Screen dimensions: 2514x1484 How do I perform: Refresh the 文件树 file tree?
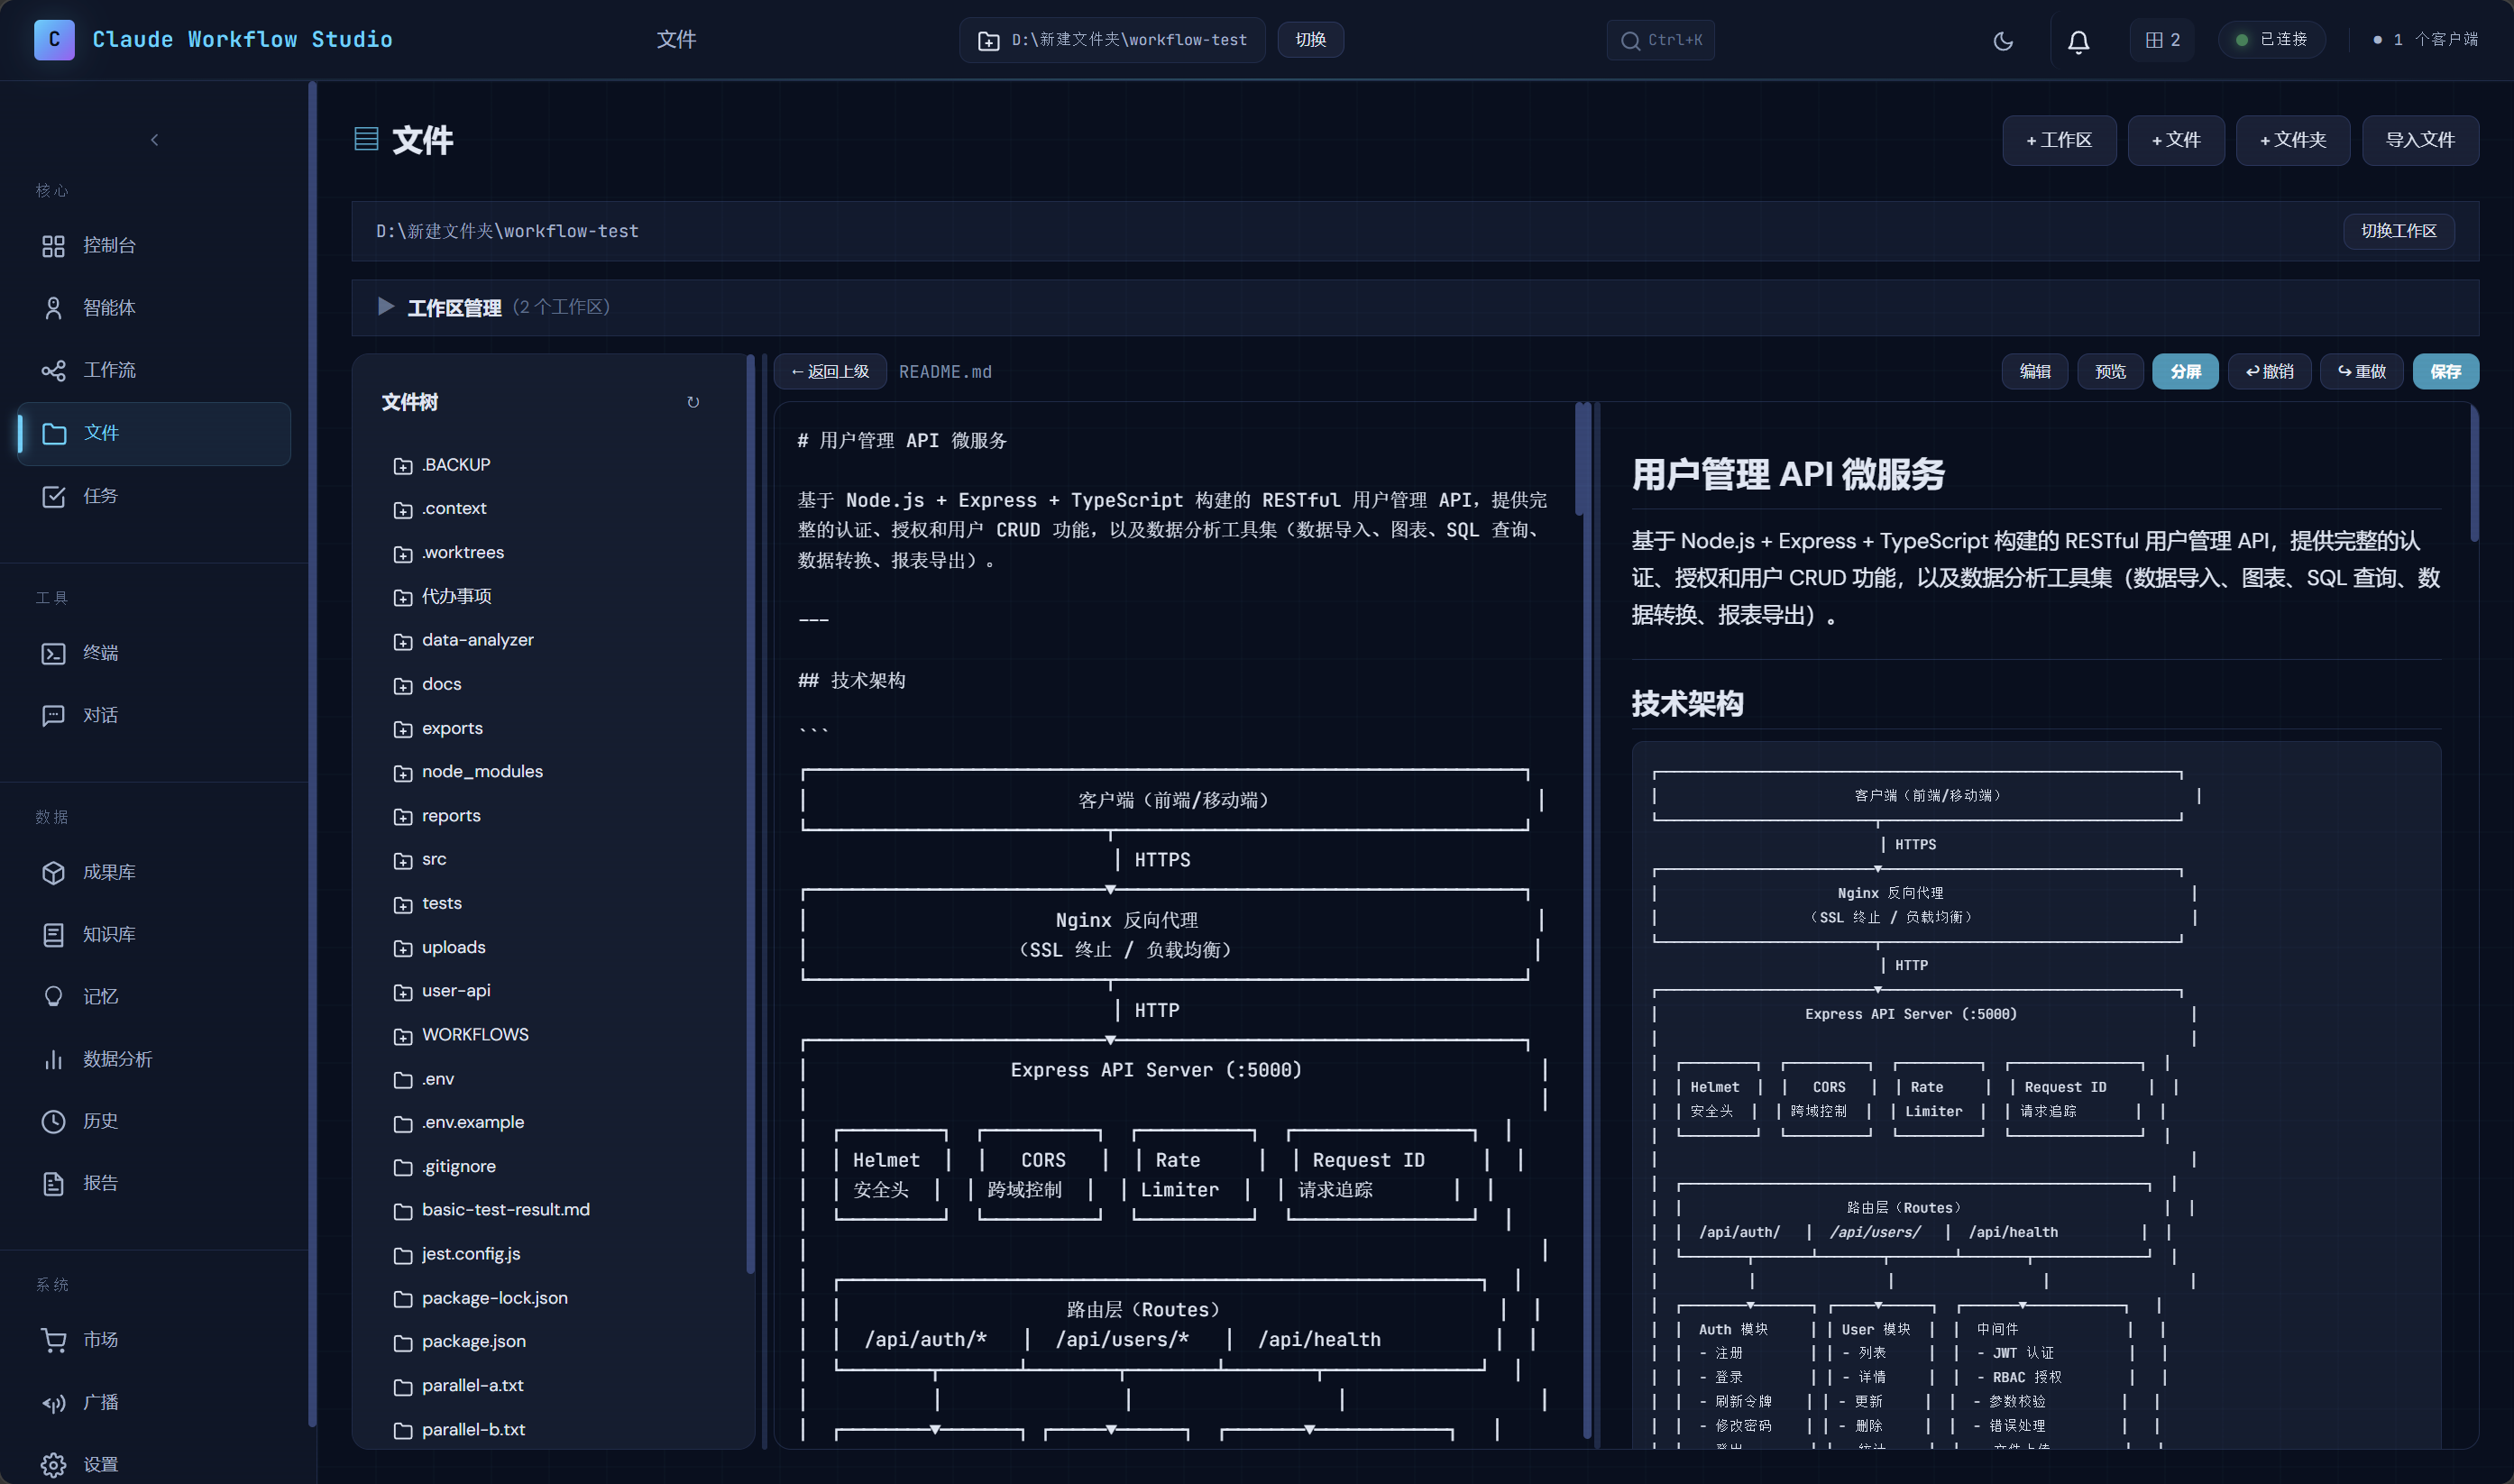click(693, 402)
